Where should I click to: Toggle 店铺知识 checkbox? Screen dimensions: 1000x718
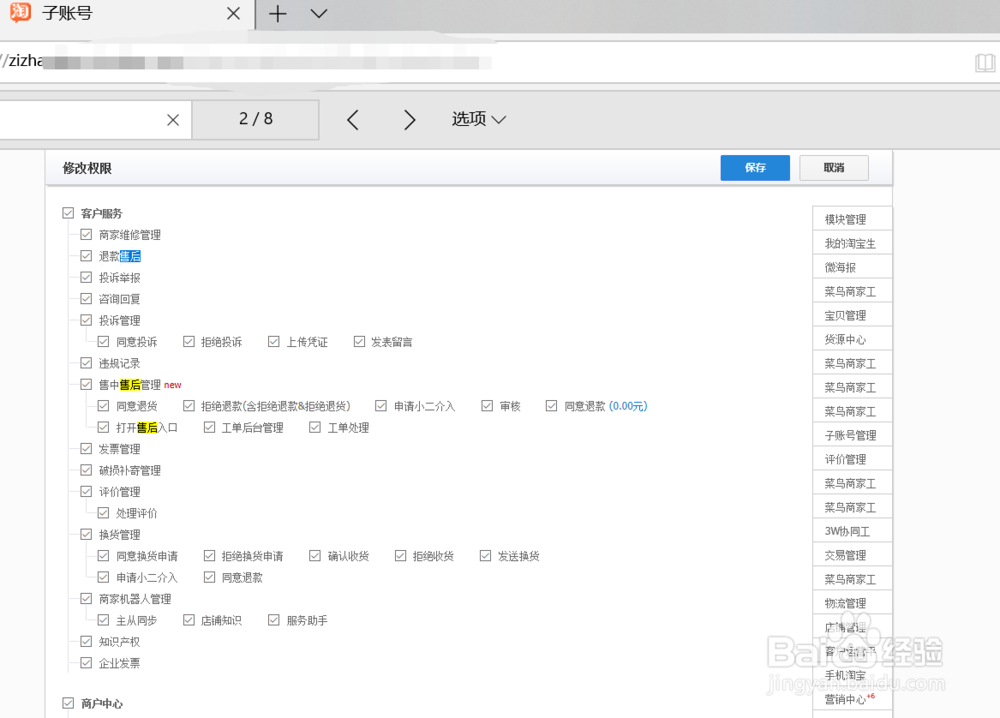[189, 620]
